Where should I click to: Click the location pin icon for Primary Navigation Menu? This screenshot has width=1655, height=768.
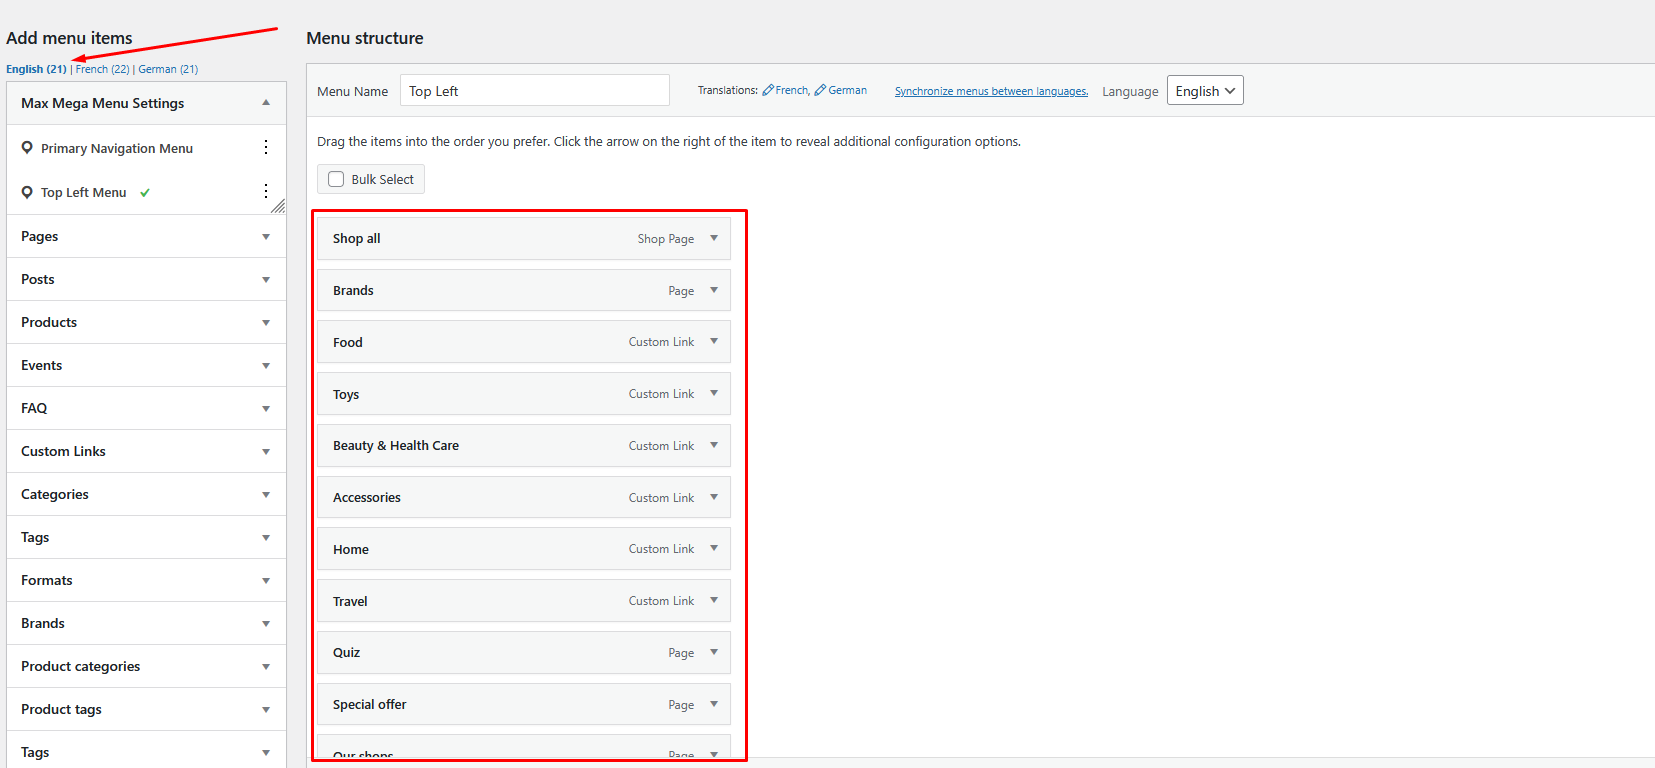27,148
